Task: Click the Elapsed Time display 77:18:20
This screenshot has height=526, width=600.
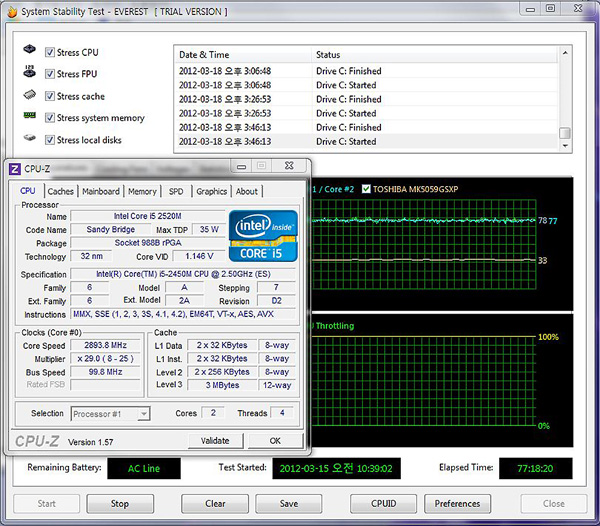Action: pyautogui.click(x=535, y=468)
